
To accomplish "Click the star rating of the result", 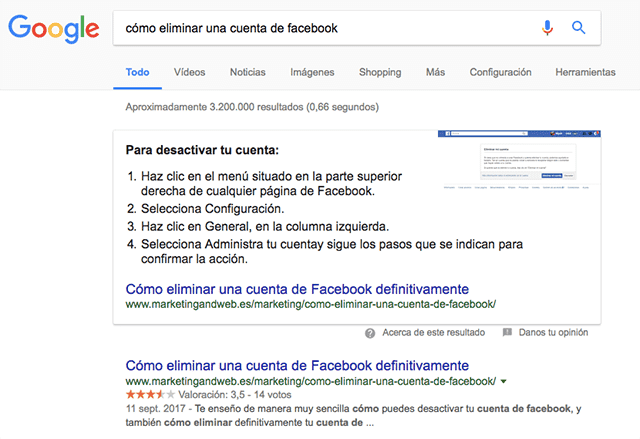I will point(150,395).
